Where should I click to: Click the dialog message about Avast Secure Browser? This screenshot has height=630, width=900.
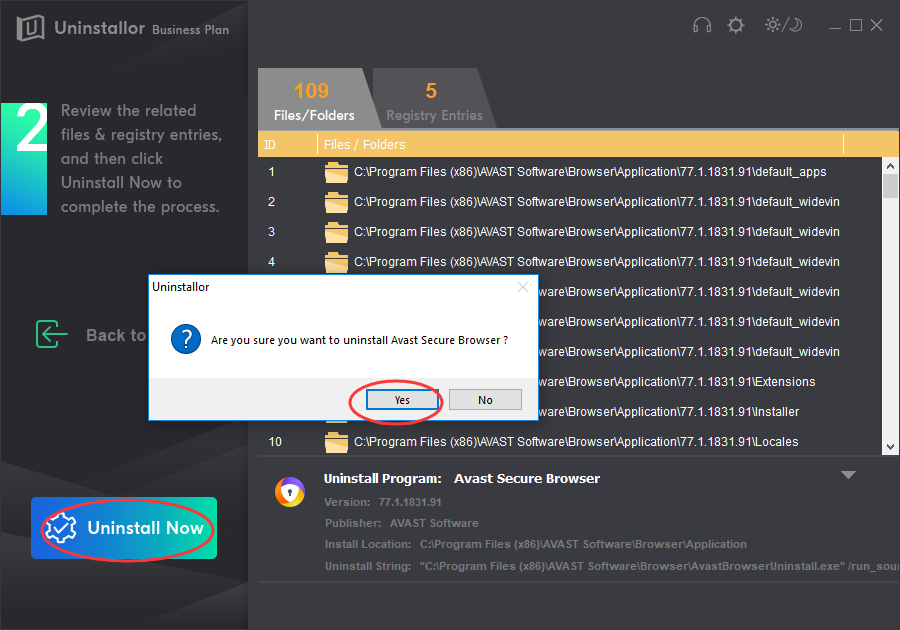coord(359,340)
